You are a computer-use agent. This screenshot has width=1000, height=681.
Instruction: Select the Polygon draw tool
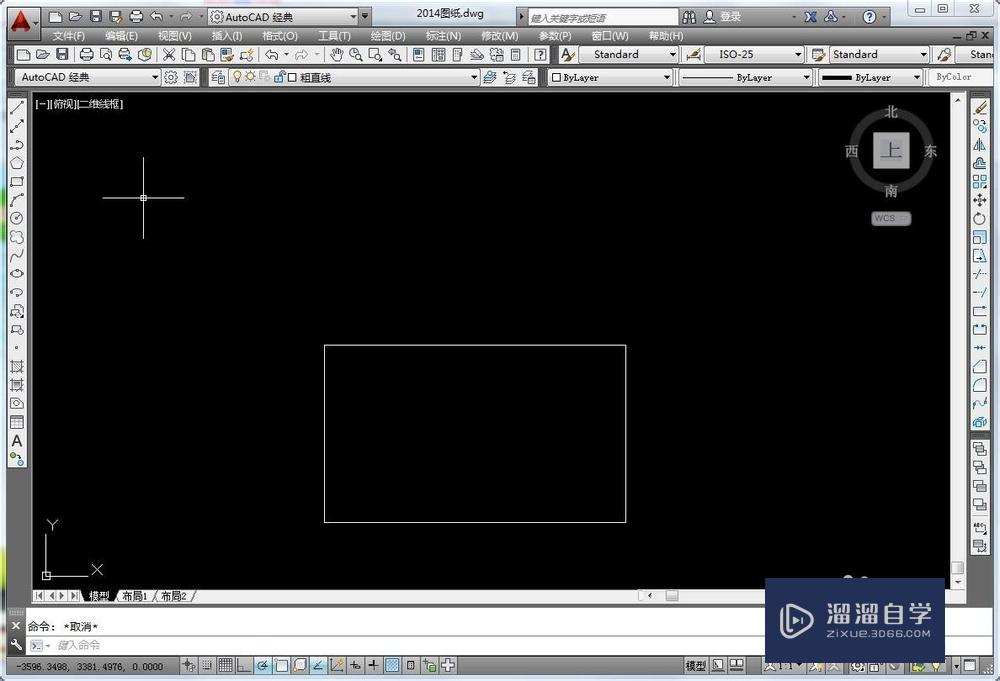click(17, 163)
